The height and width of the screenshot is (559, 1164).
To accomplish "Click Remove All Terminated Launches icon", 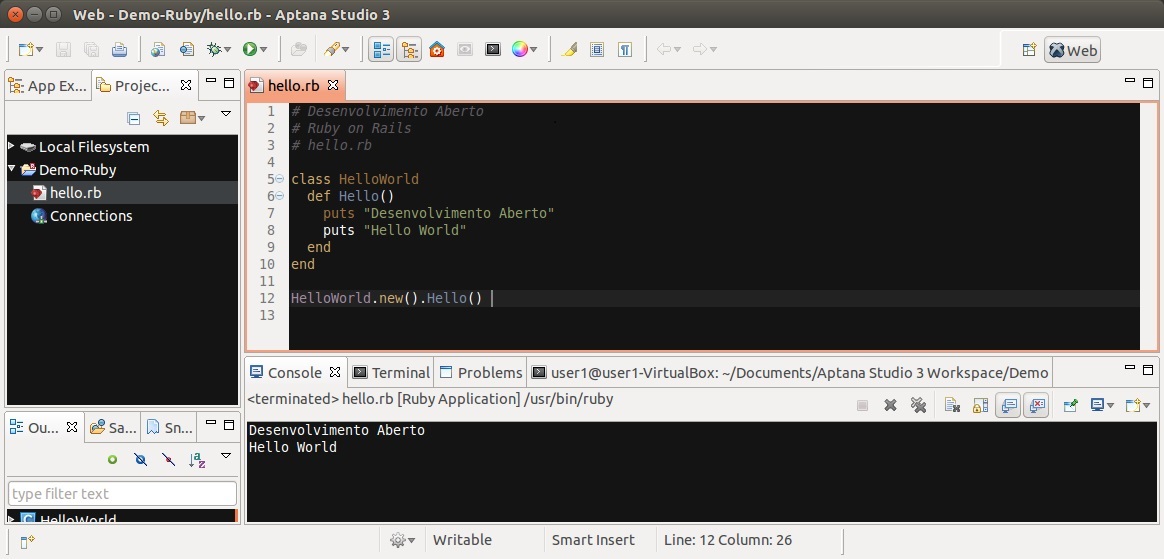I will click(x=918, y=405).
